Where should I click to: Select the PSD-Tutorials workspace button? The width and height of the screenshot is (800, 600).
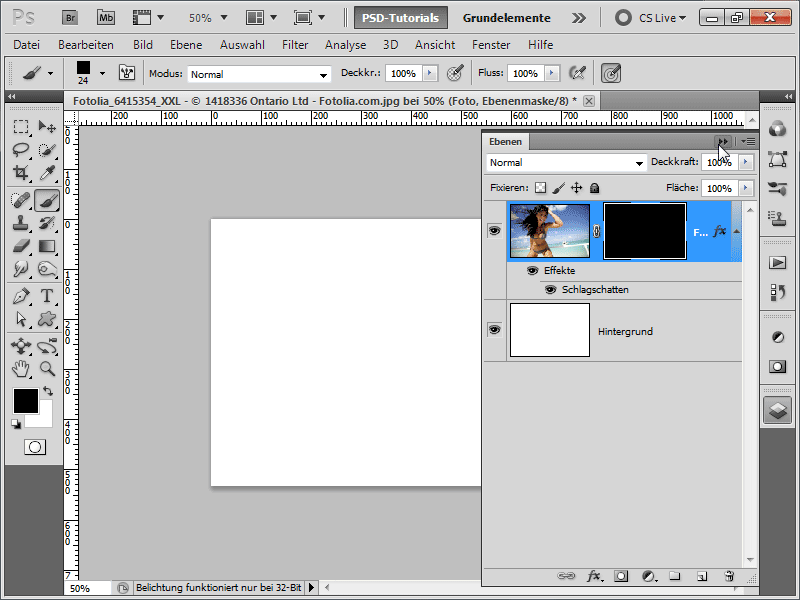(401, 18)
